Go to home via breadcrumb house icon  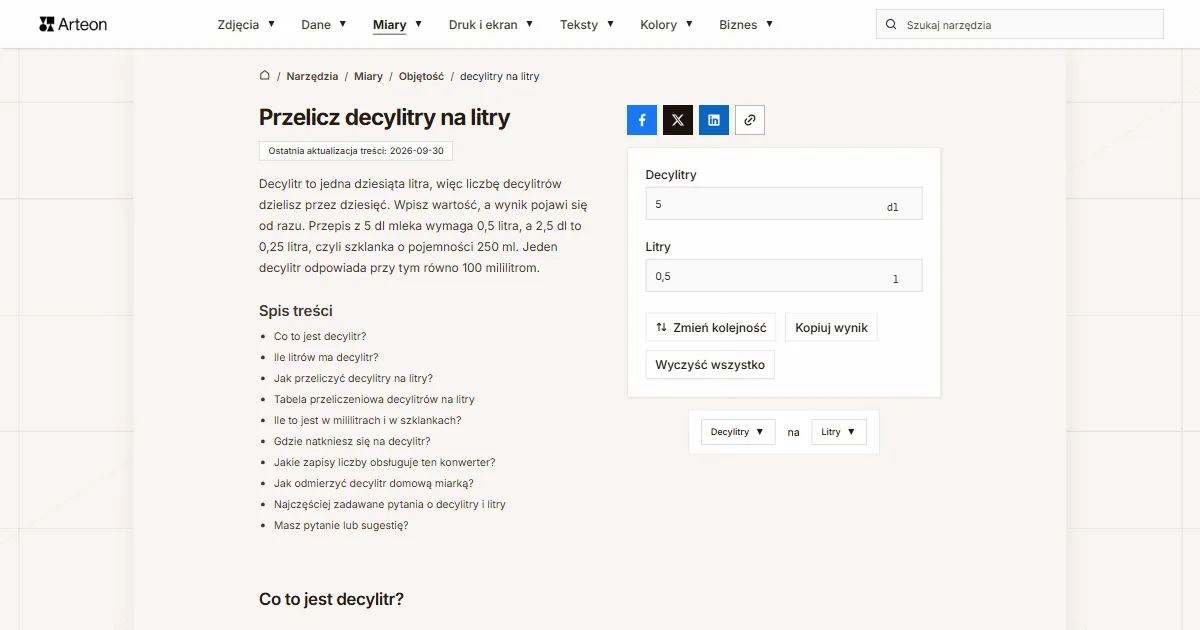pyautogui.click(x=265, y=76)
